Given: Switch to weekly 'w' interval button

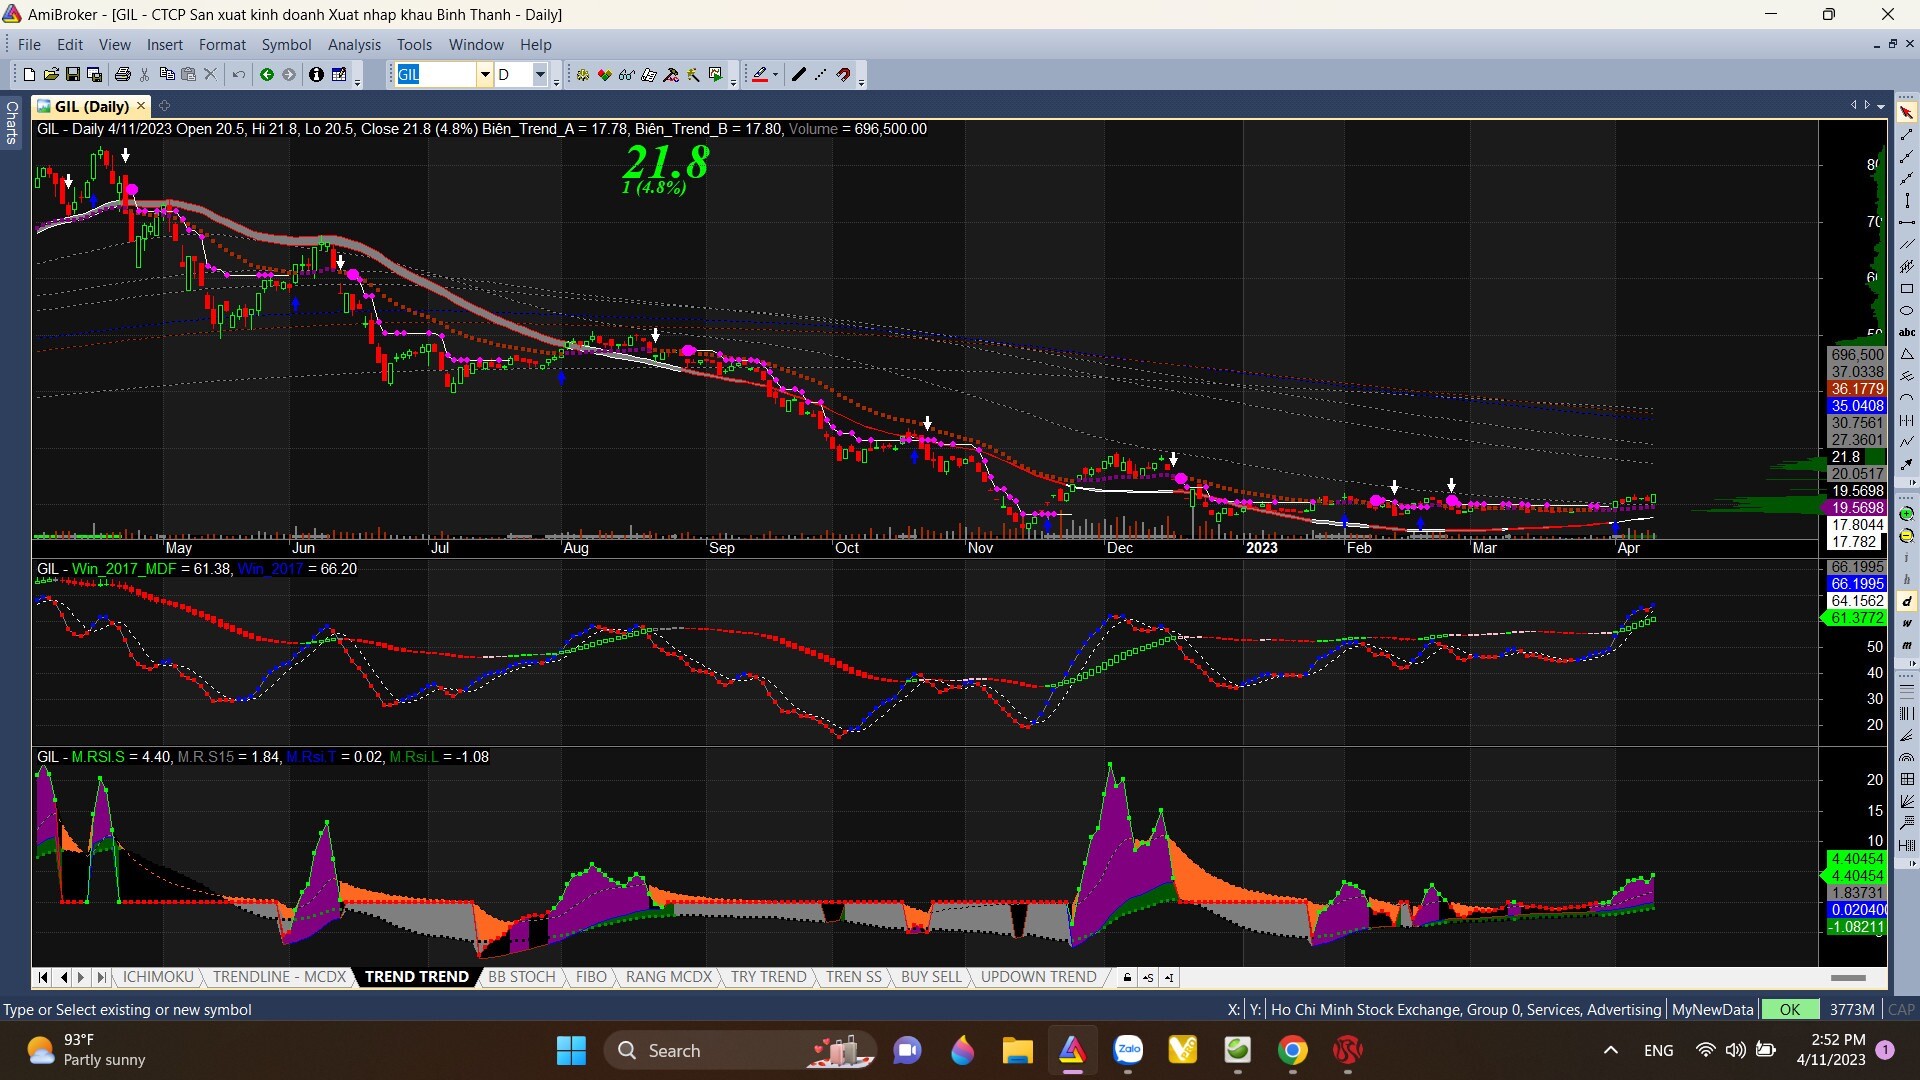Looking at the screenshot, I should click(x=1907, y=623).
